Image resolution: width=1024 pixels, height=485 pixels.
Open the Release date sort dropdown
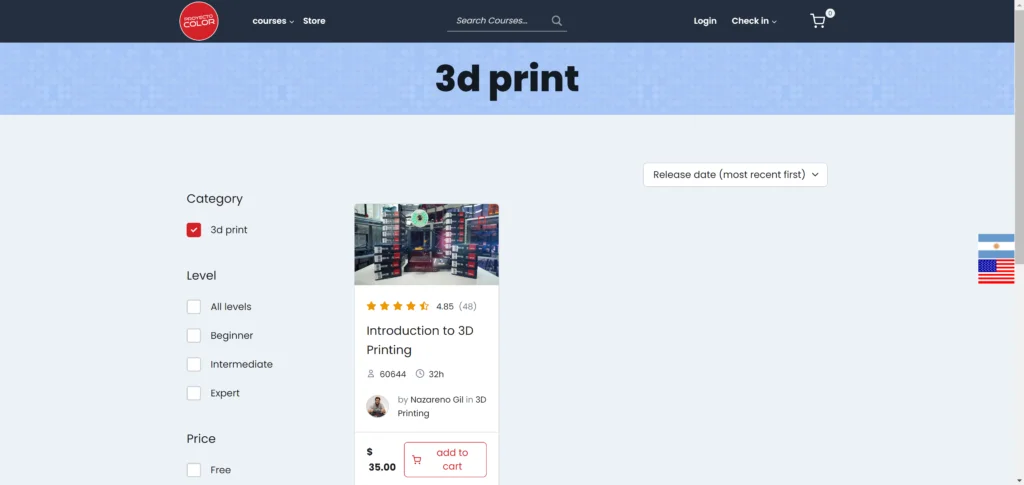click(735, 174)
